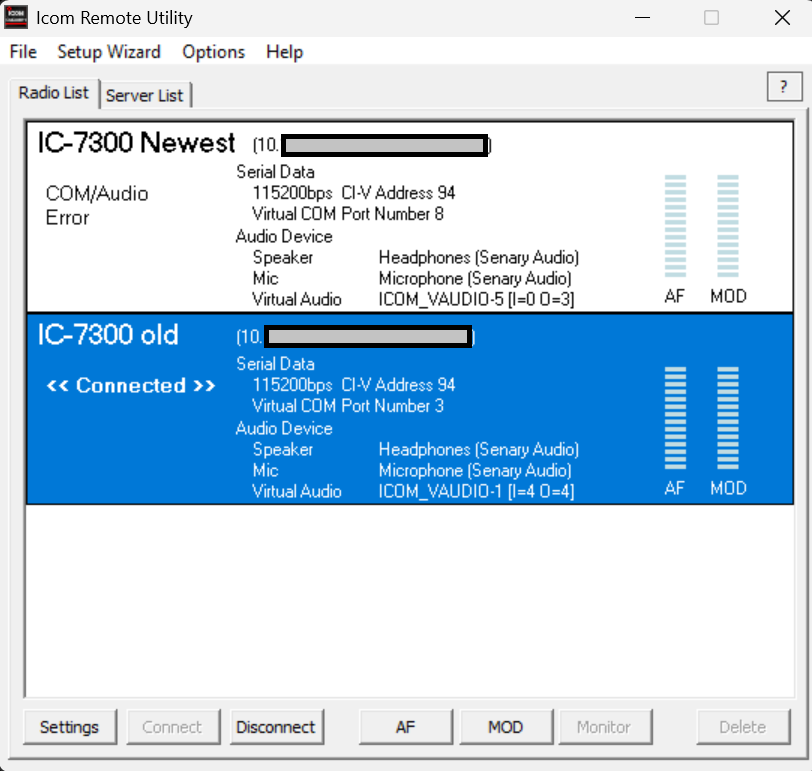Select the IC-7300 Newest radio entry
Viewport: 812px width, 771px height.
137,143
